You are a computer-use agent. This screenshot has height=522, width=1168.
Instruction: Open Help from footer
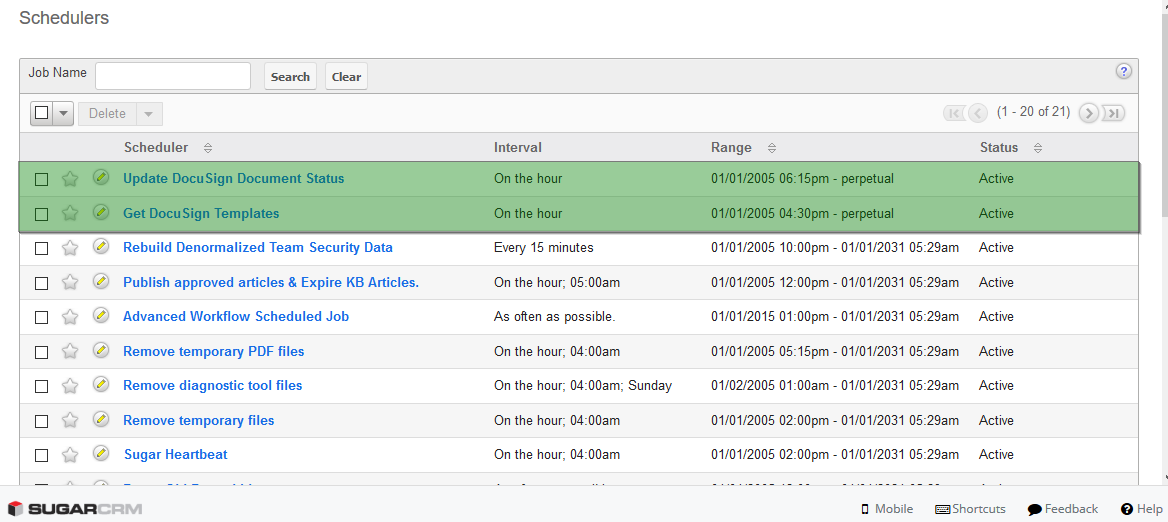(1142, 509)
